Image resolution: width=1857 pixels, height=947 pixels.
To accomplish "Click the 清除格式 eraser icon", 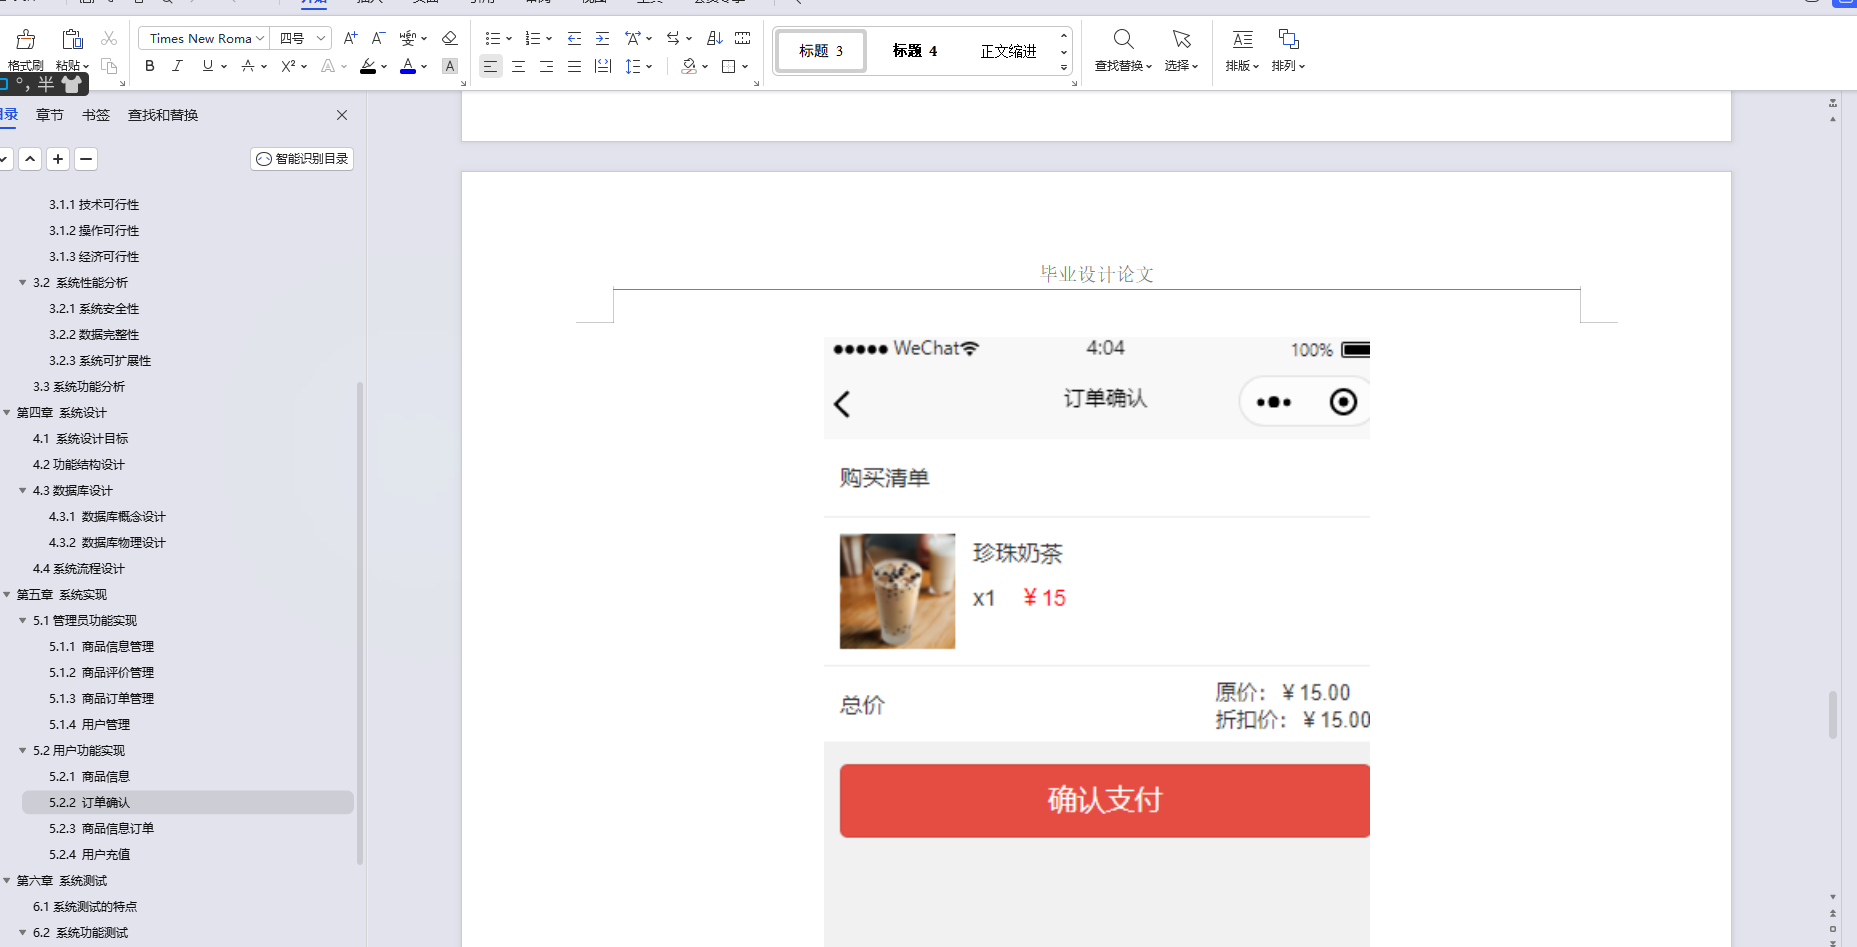I will tap(449, 38).
